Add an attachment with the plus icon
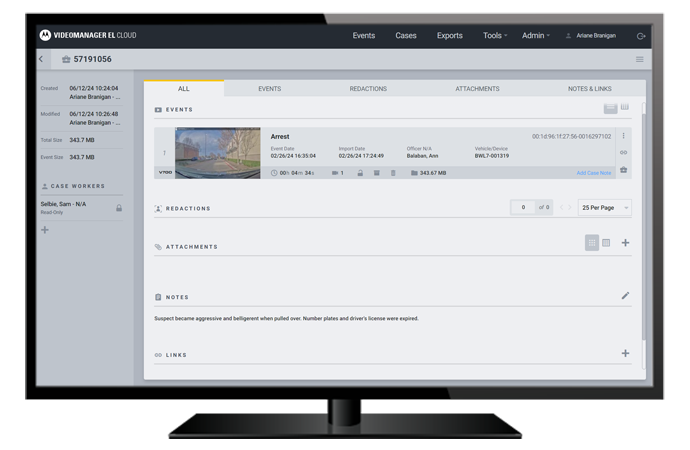 click(x=625, y=243)
